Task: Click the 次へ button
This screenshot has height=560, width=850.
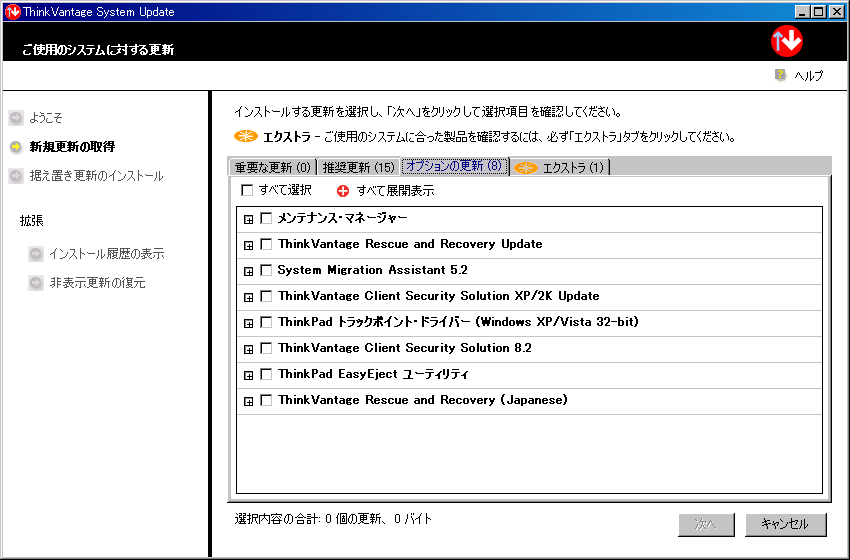Action: (x=706, y=524)
